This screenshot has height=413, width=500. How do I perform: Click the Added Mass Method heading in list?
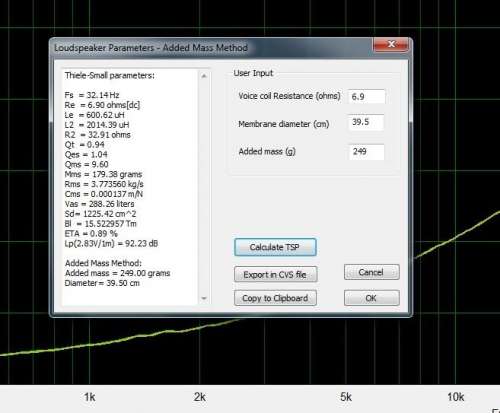[x=103, y=263]
